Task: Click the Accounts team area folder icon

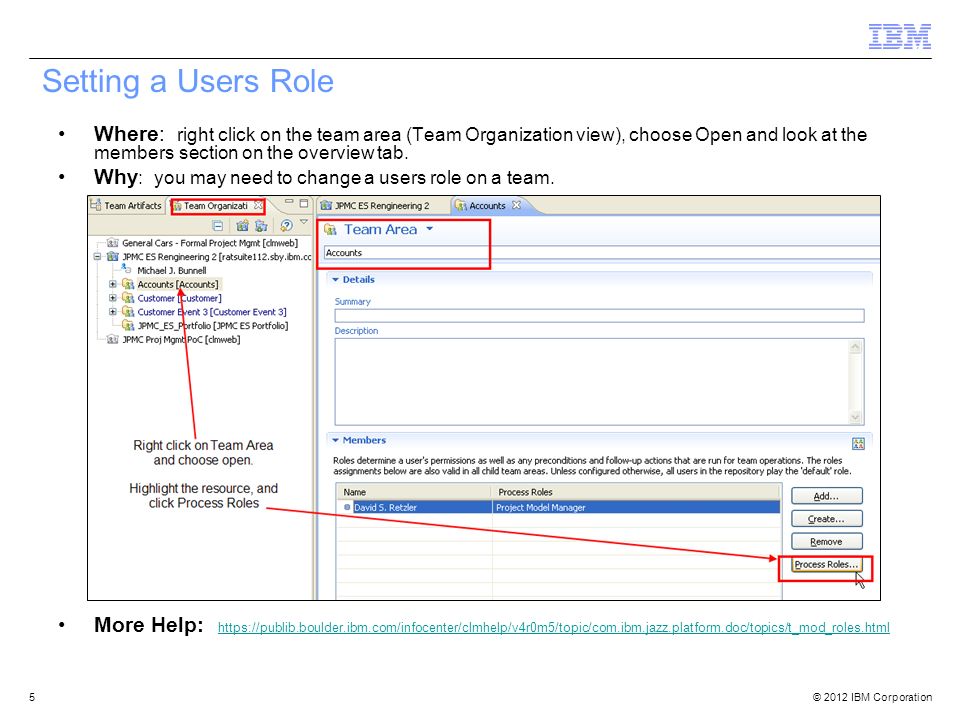Action: pos(128,284)
